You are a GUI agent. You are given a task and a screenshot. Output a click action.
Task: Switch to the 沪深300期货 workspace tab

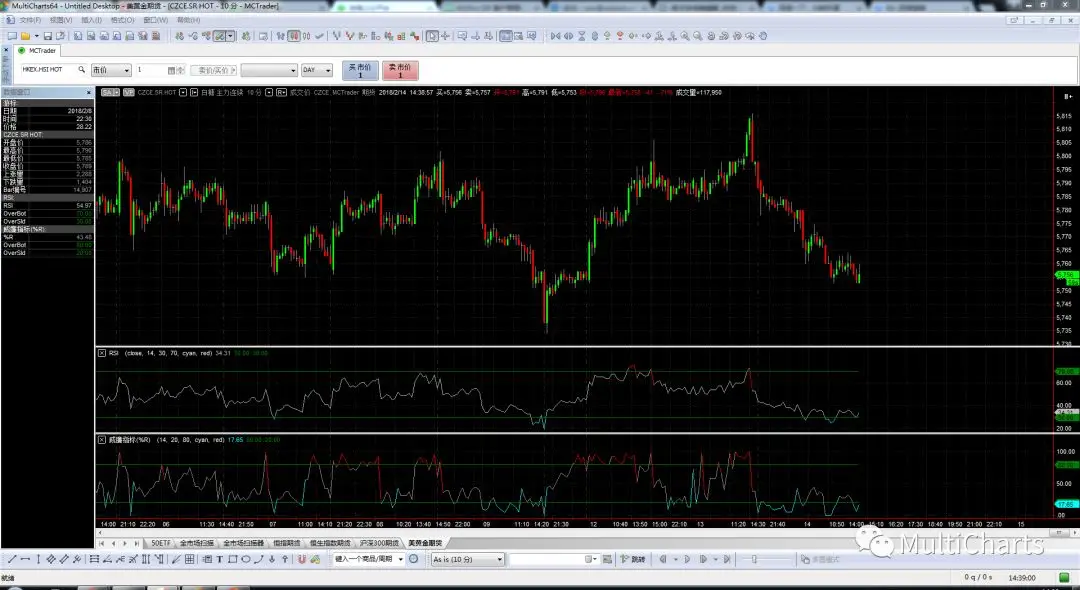pos(372,542)
